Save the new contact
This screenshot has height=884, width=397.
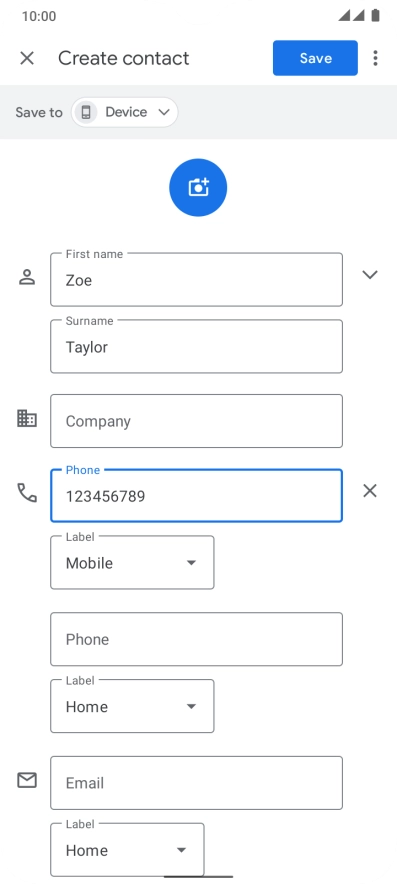click(x=315, y=58)
